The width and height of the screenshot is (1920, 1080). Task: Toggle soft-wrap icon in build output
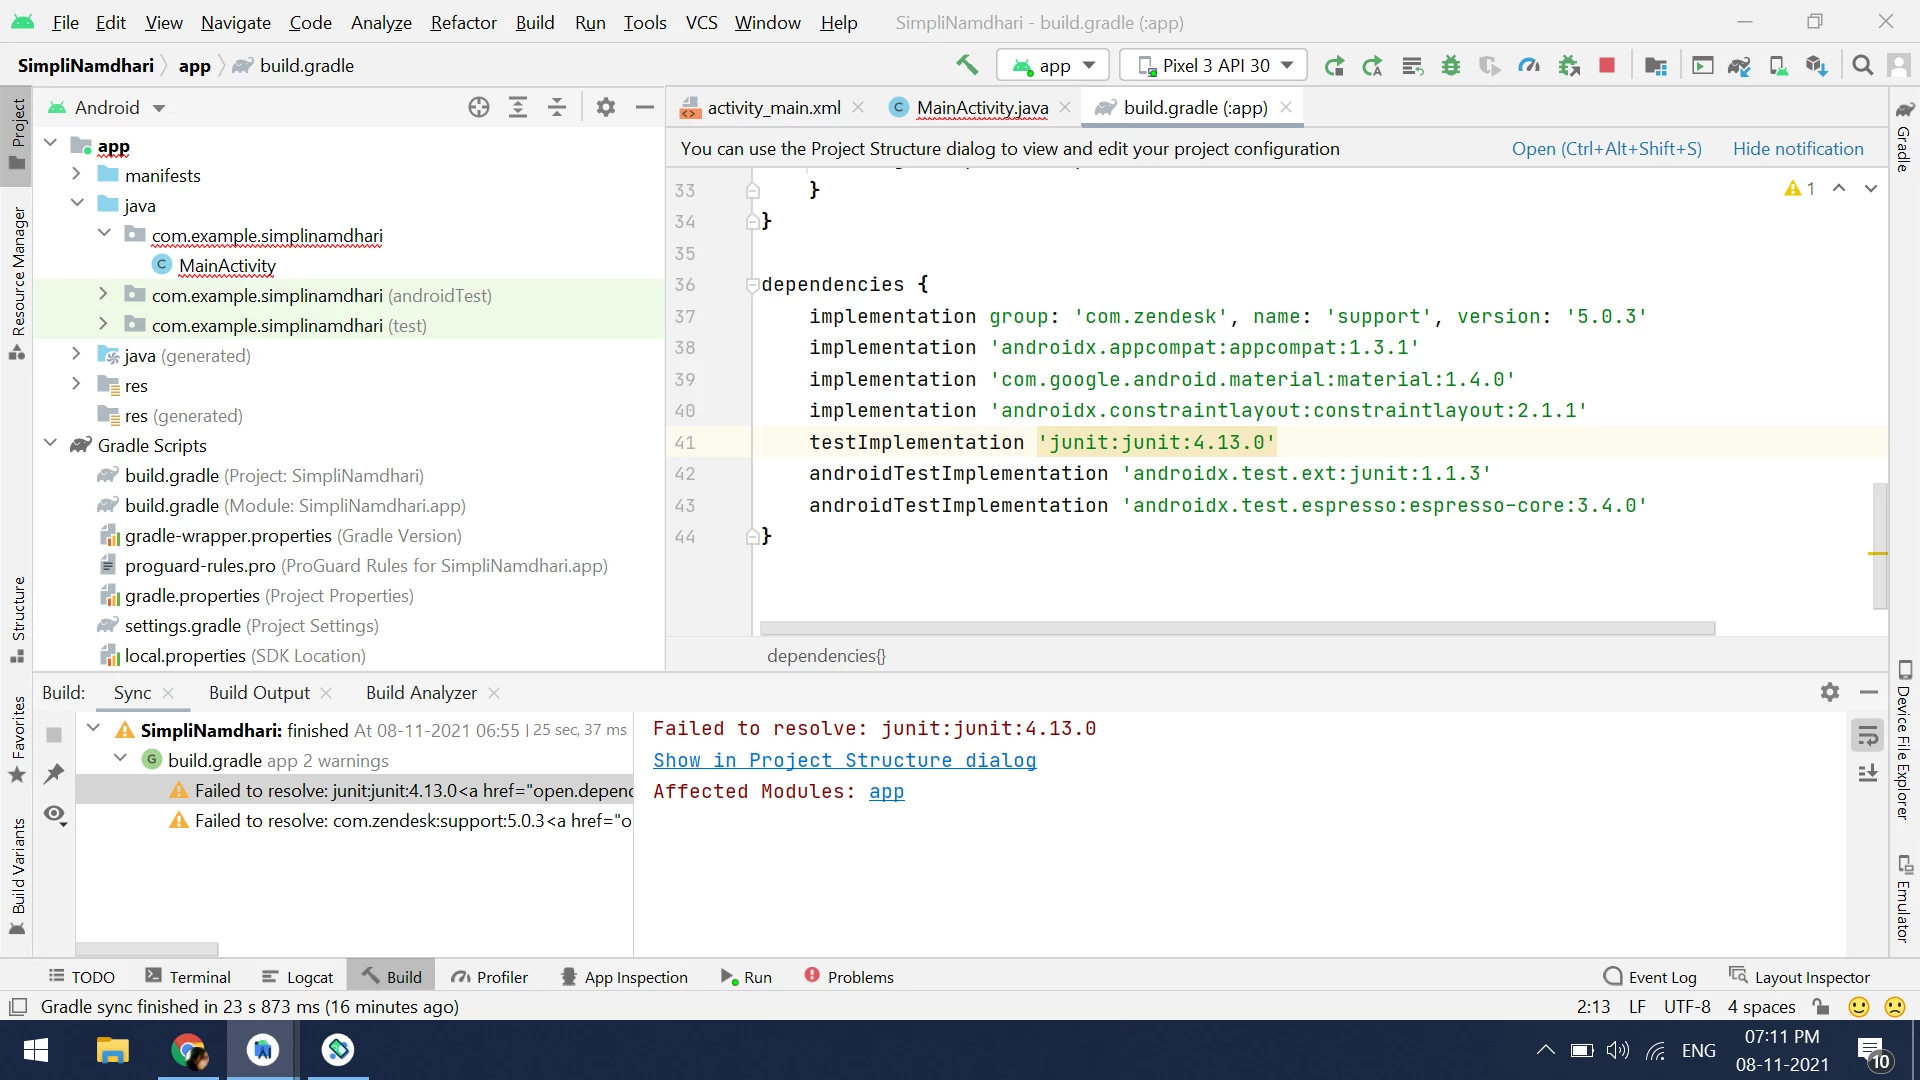pos(1867,737)
